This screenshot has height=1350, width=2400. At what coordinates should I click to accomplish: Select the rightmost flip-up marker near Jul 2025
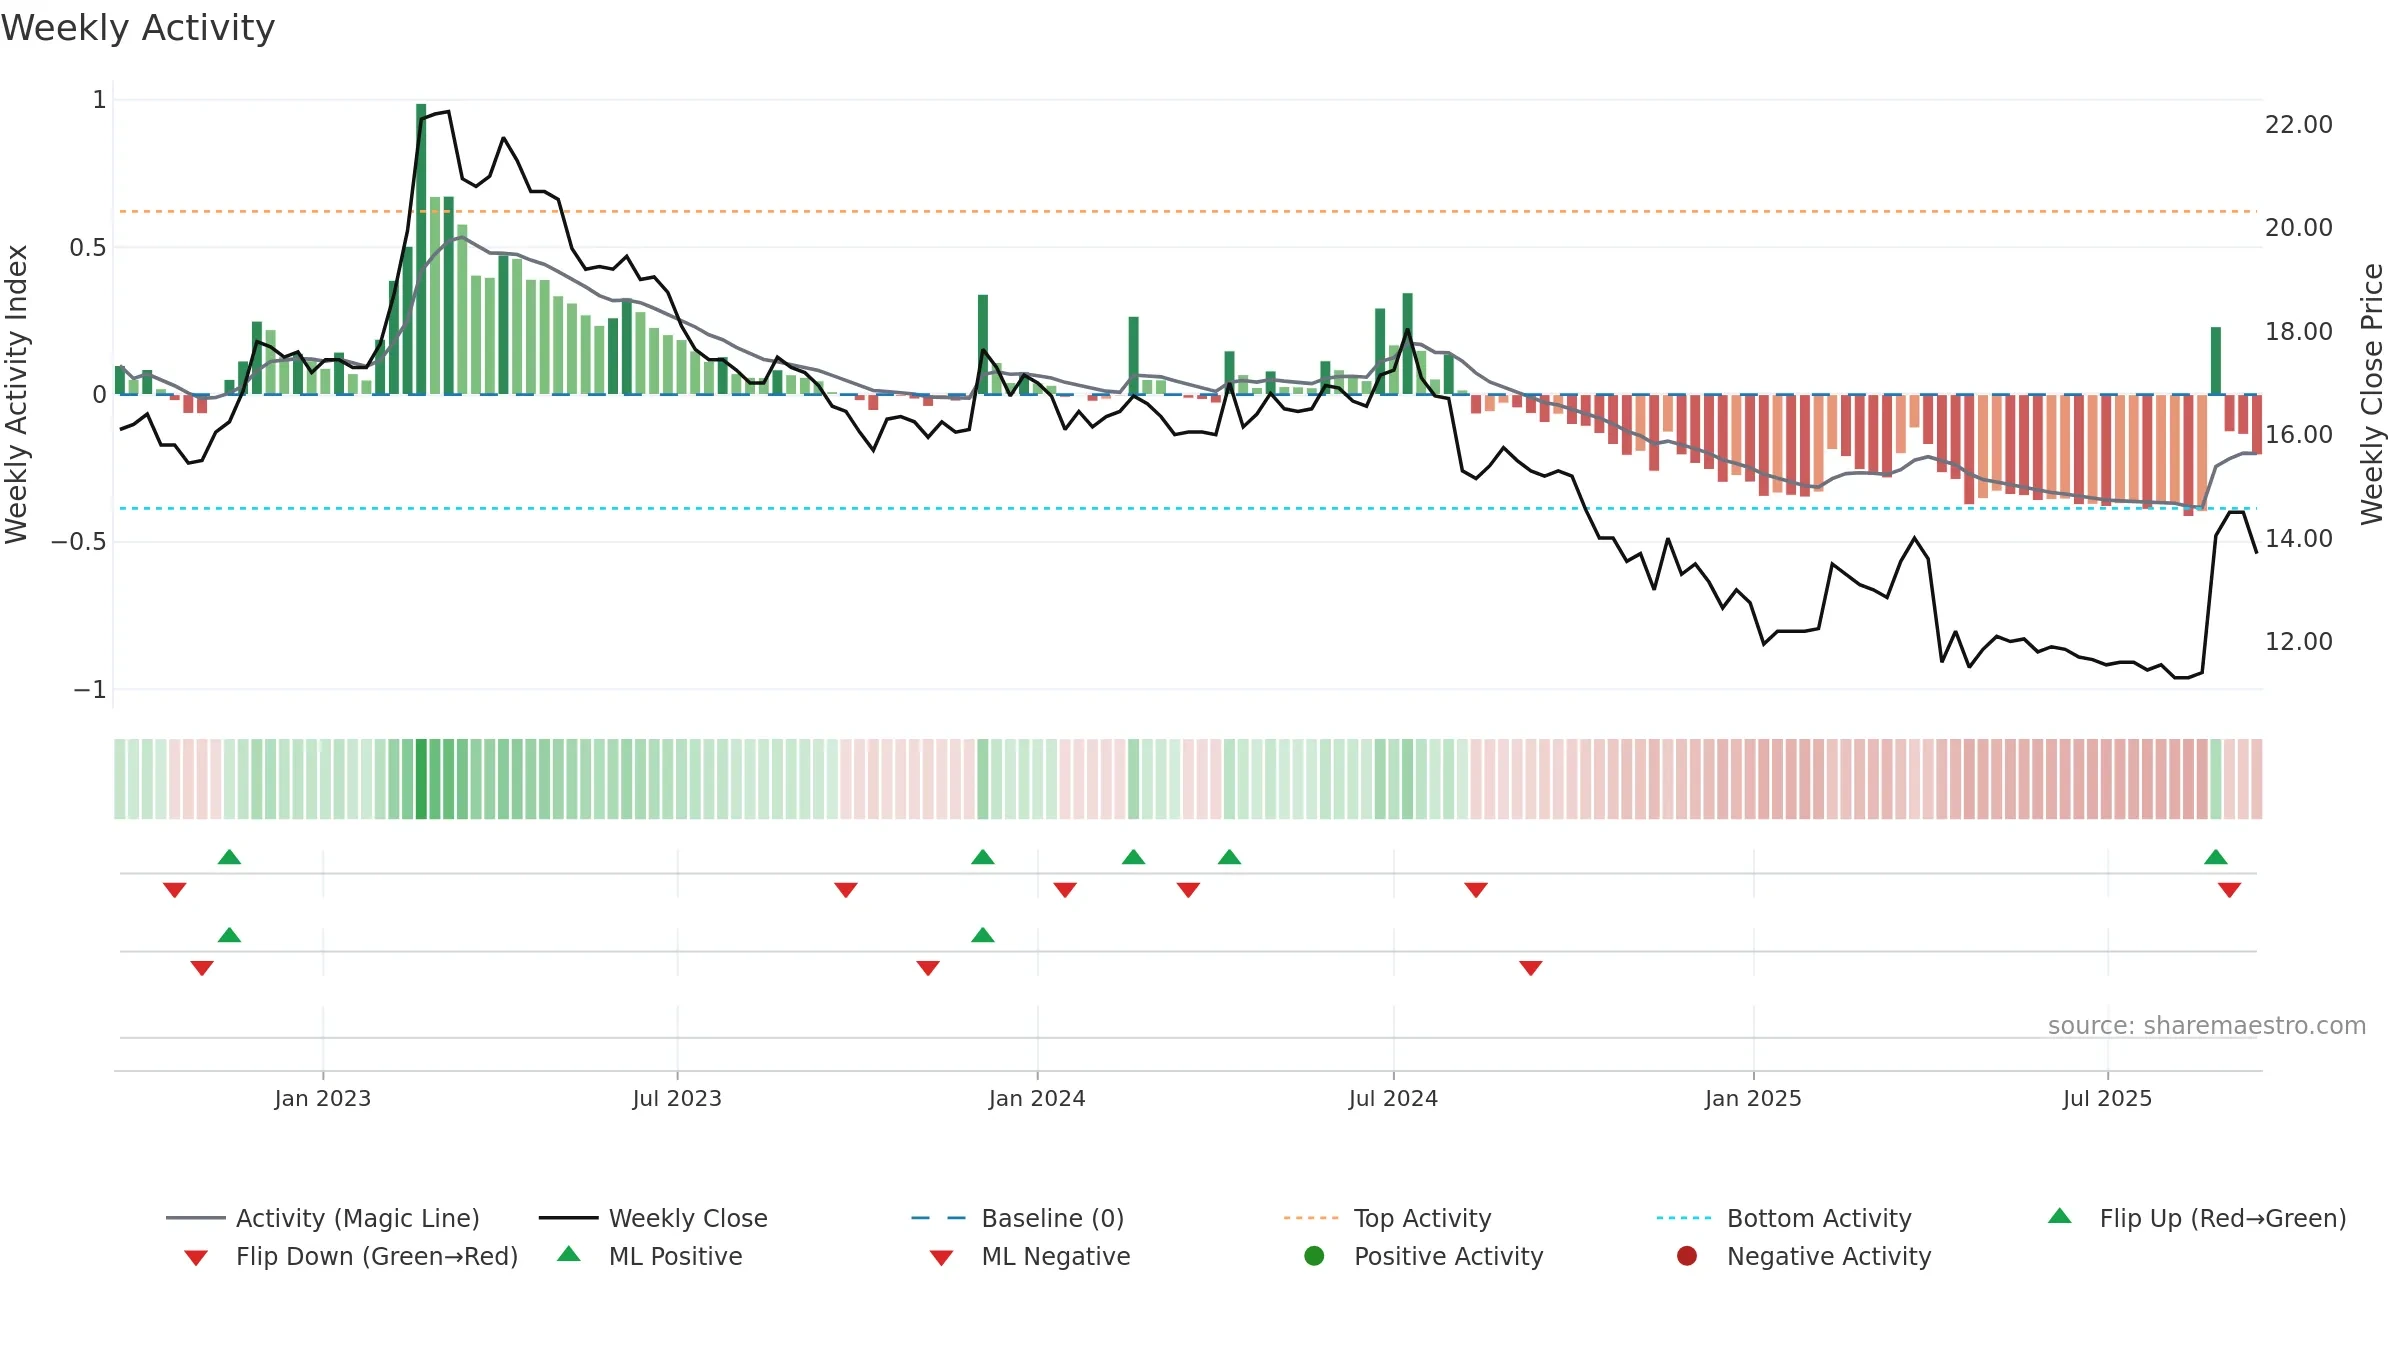(2216, 857)
